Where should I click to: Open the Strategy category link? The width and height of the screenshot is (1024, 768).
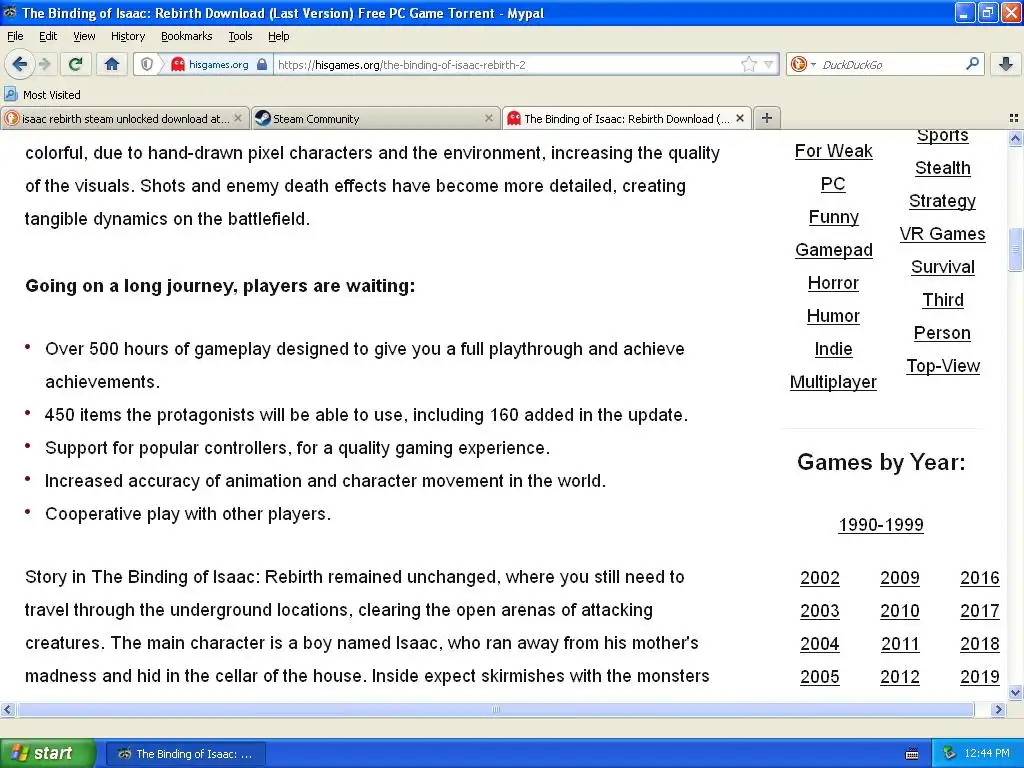[x=942, y=200]
